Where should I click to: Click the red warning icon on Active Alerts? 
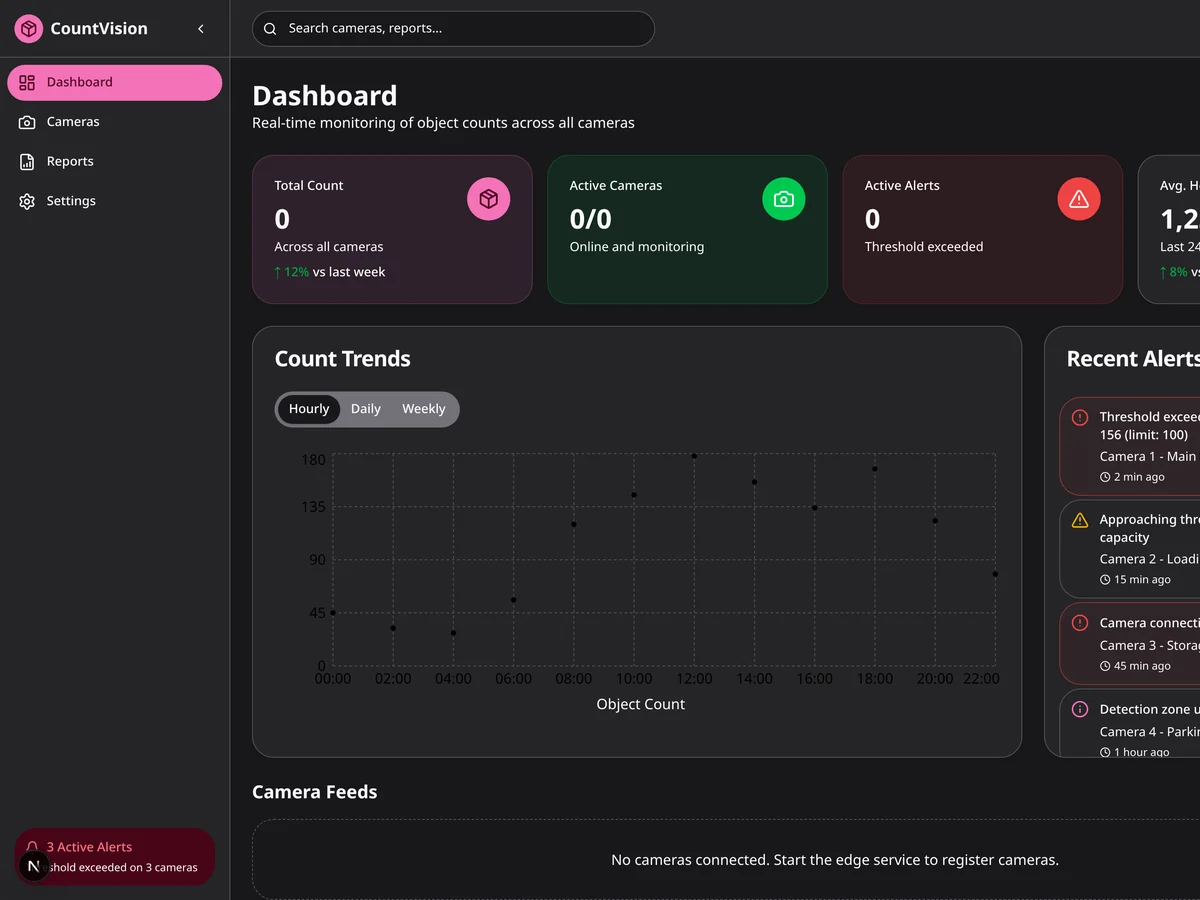[1079, 199]
